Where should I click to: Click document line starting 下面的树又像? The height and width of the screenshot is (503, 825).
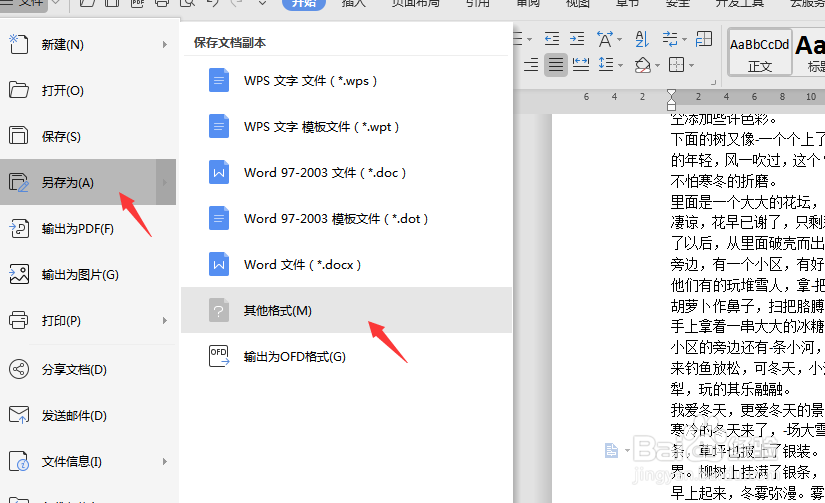click(747, 139)
